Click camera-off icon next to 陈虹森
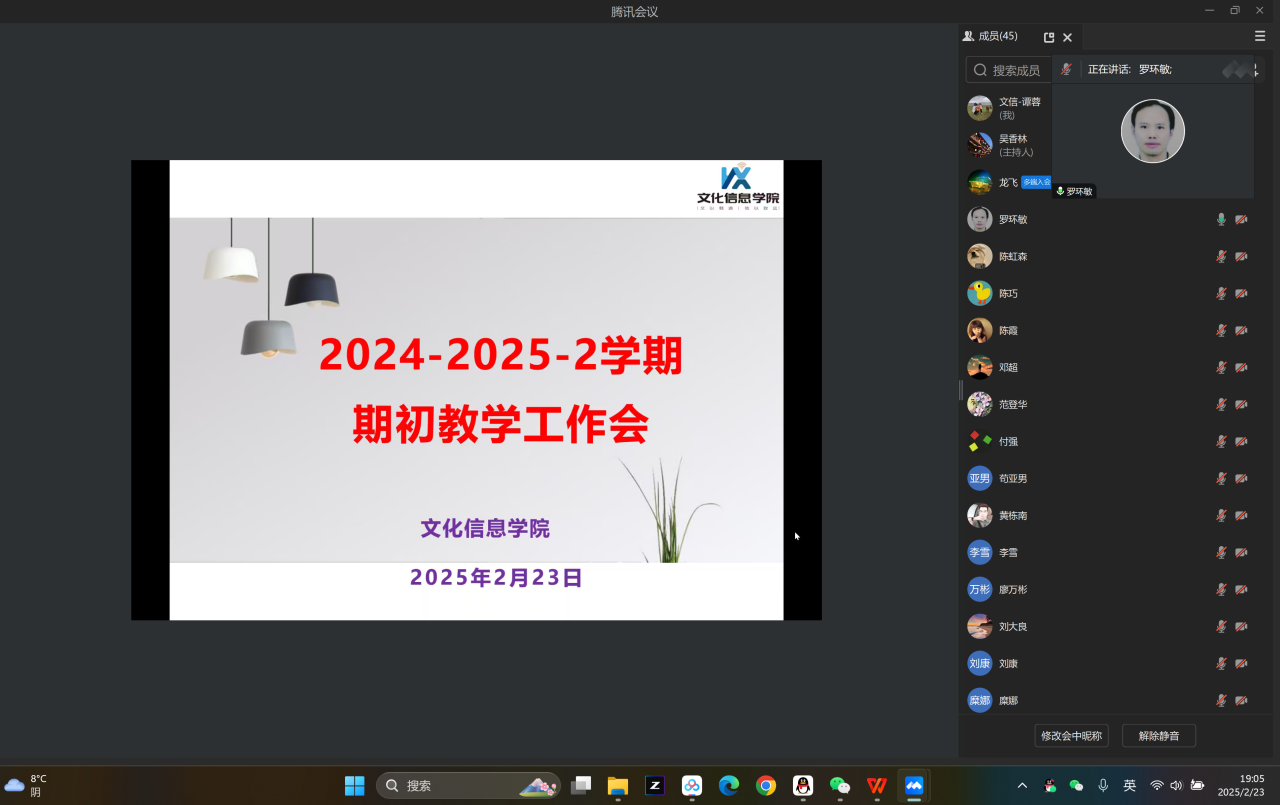The image size is (1280, 805). click(x=1241, y=257)
